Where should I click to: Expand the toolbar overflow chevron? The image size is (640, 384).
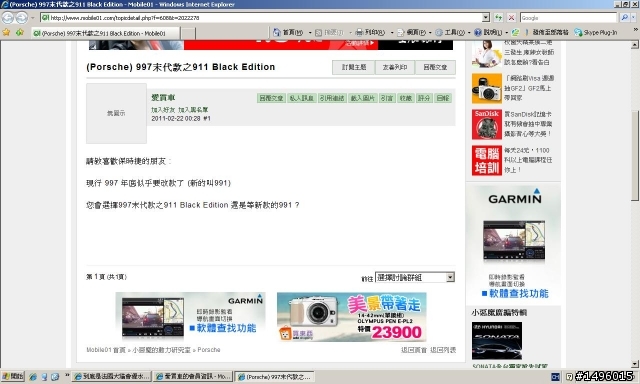coord(636,30)
